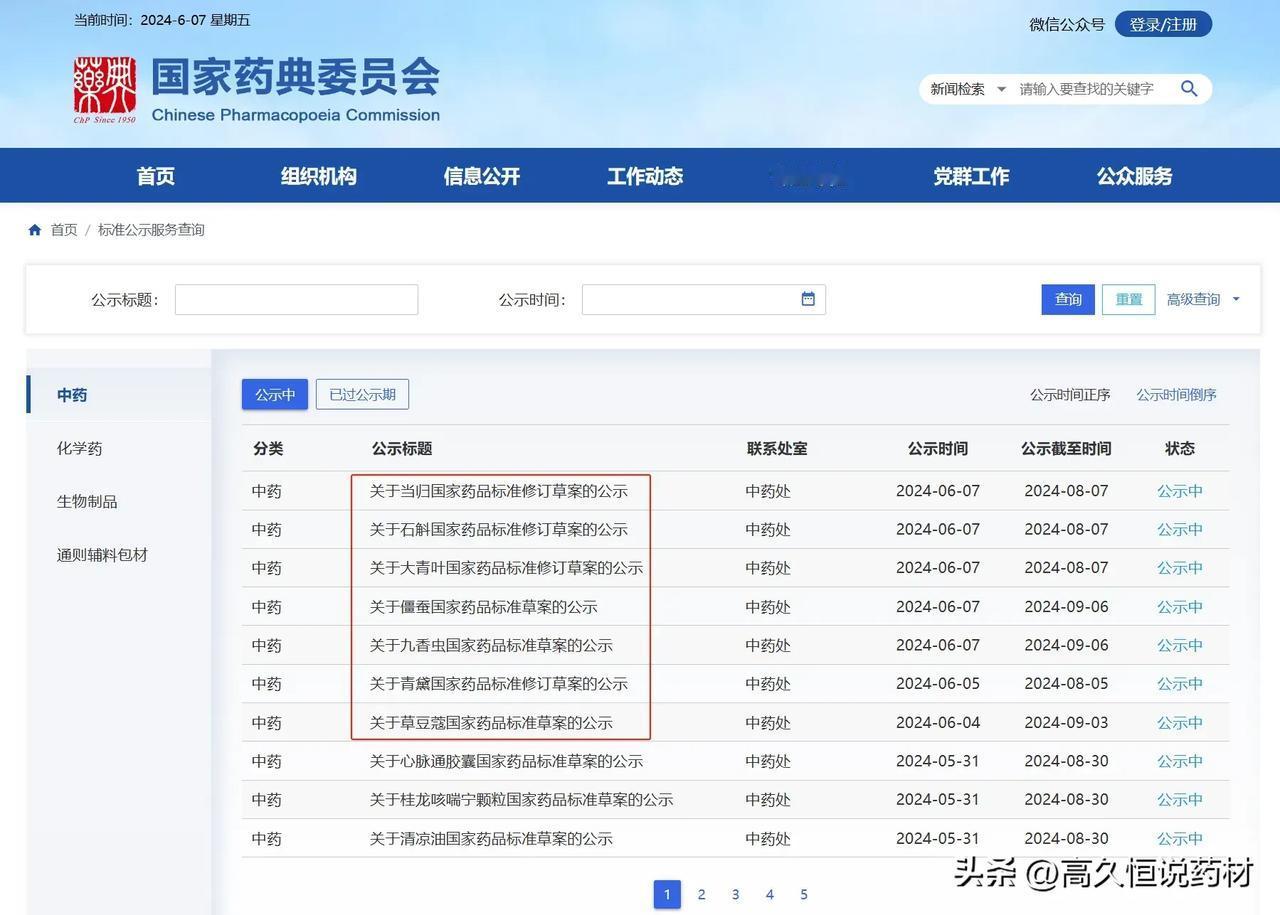Select the 中药 sidebar category
The image size is (1280, 915).
[x=72, y=395]
